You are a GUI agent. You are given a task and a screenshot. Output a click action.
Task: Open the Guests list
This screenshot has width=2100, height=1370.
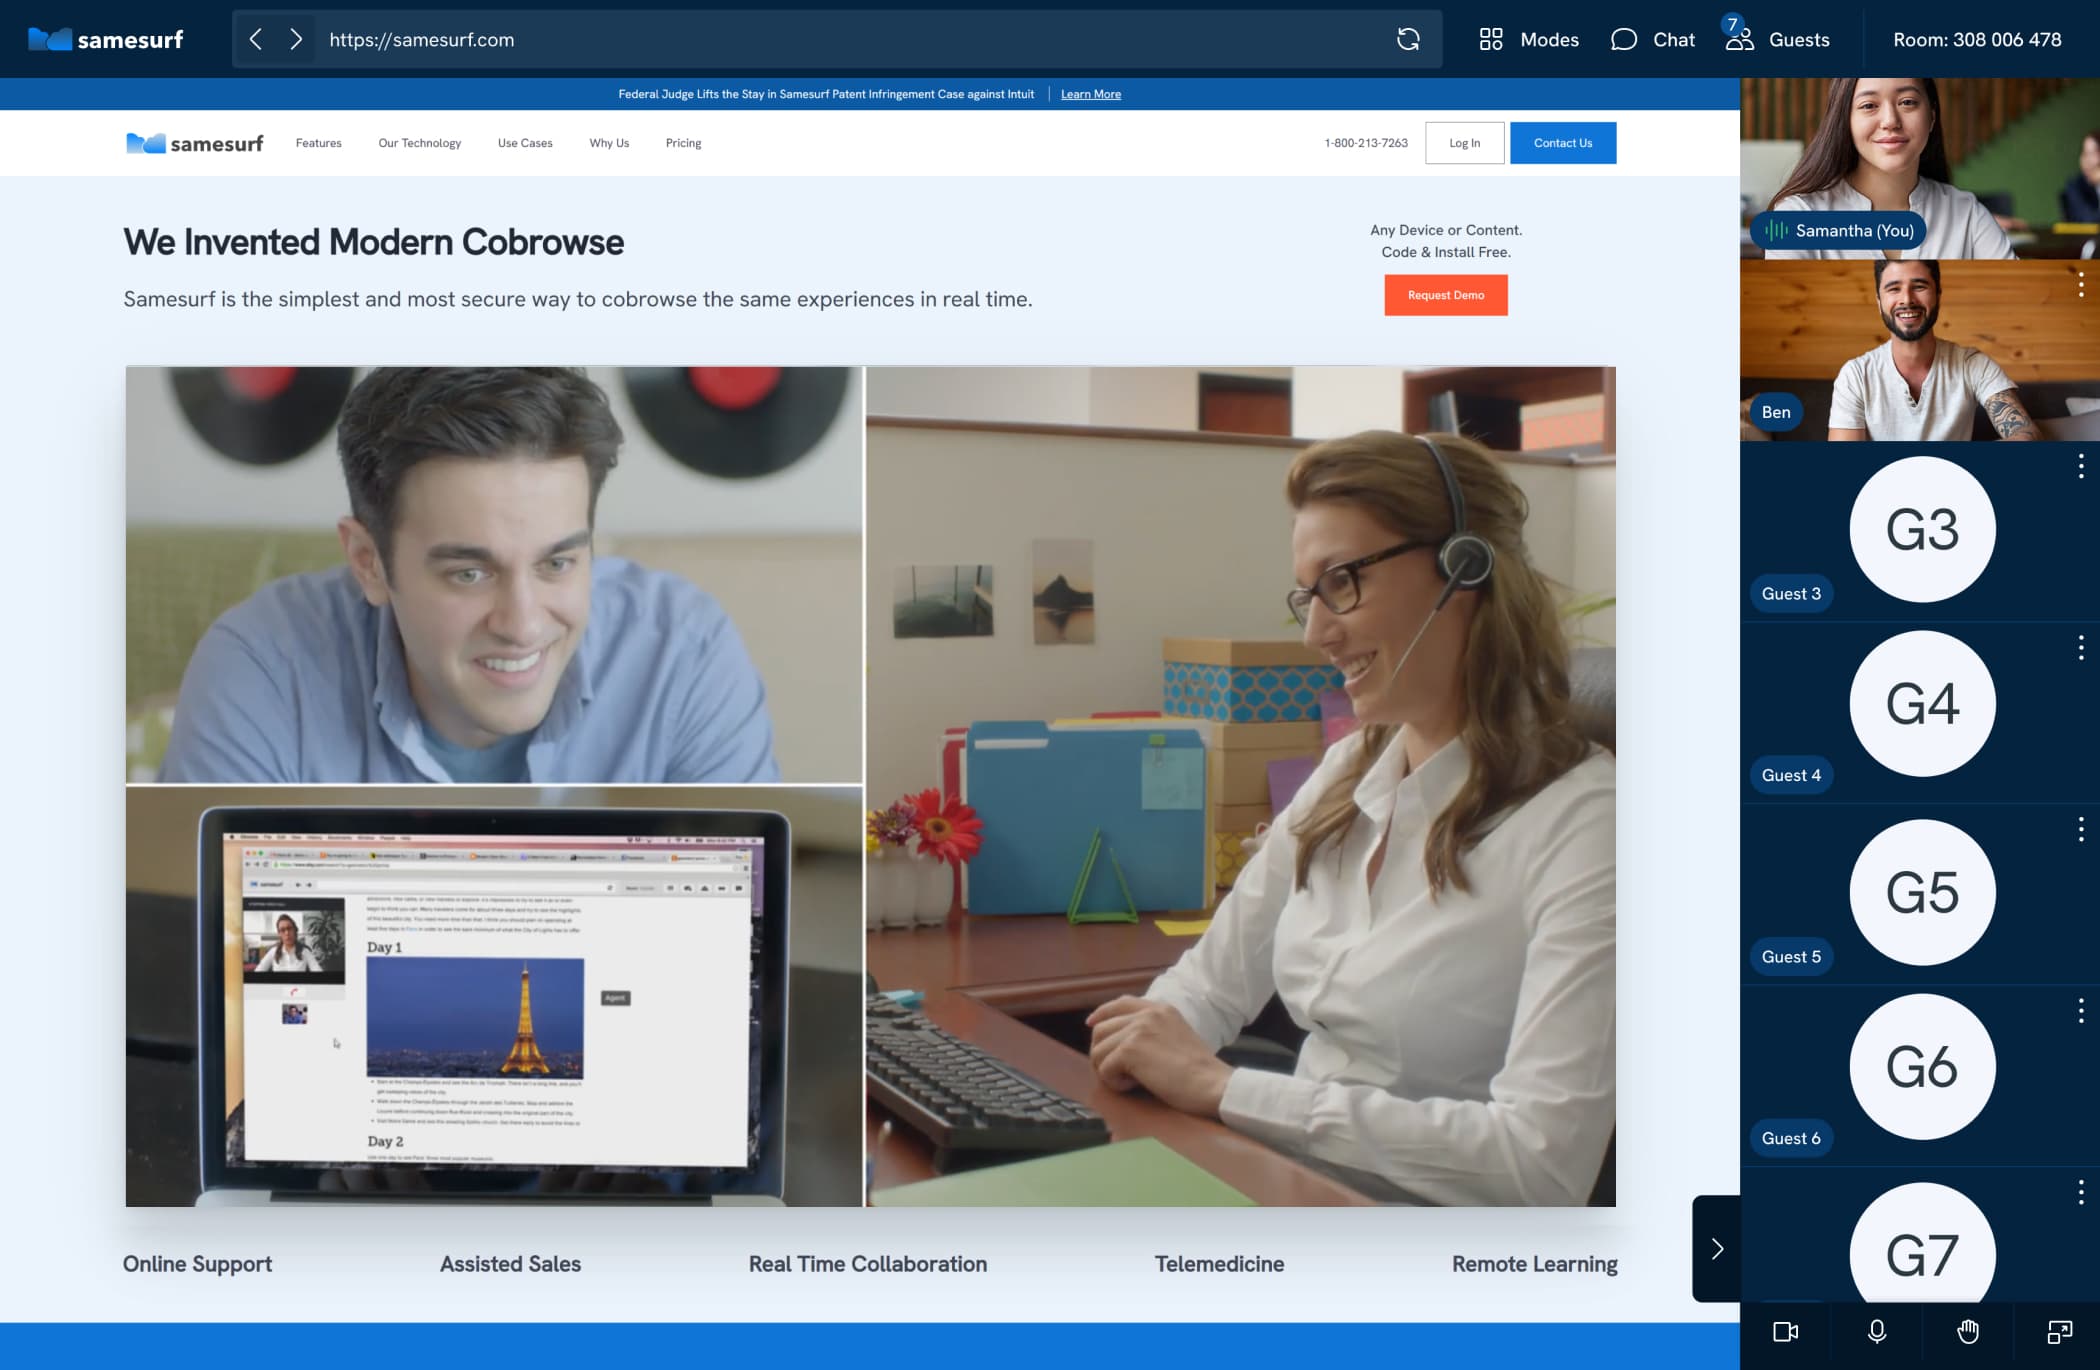1780,39
